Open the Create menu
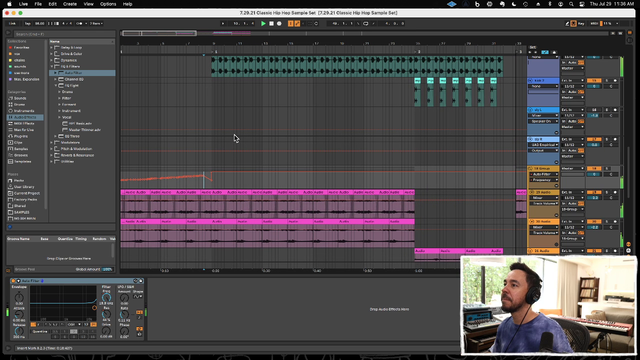 click(70, 4)
